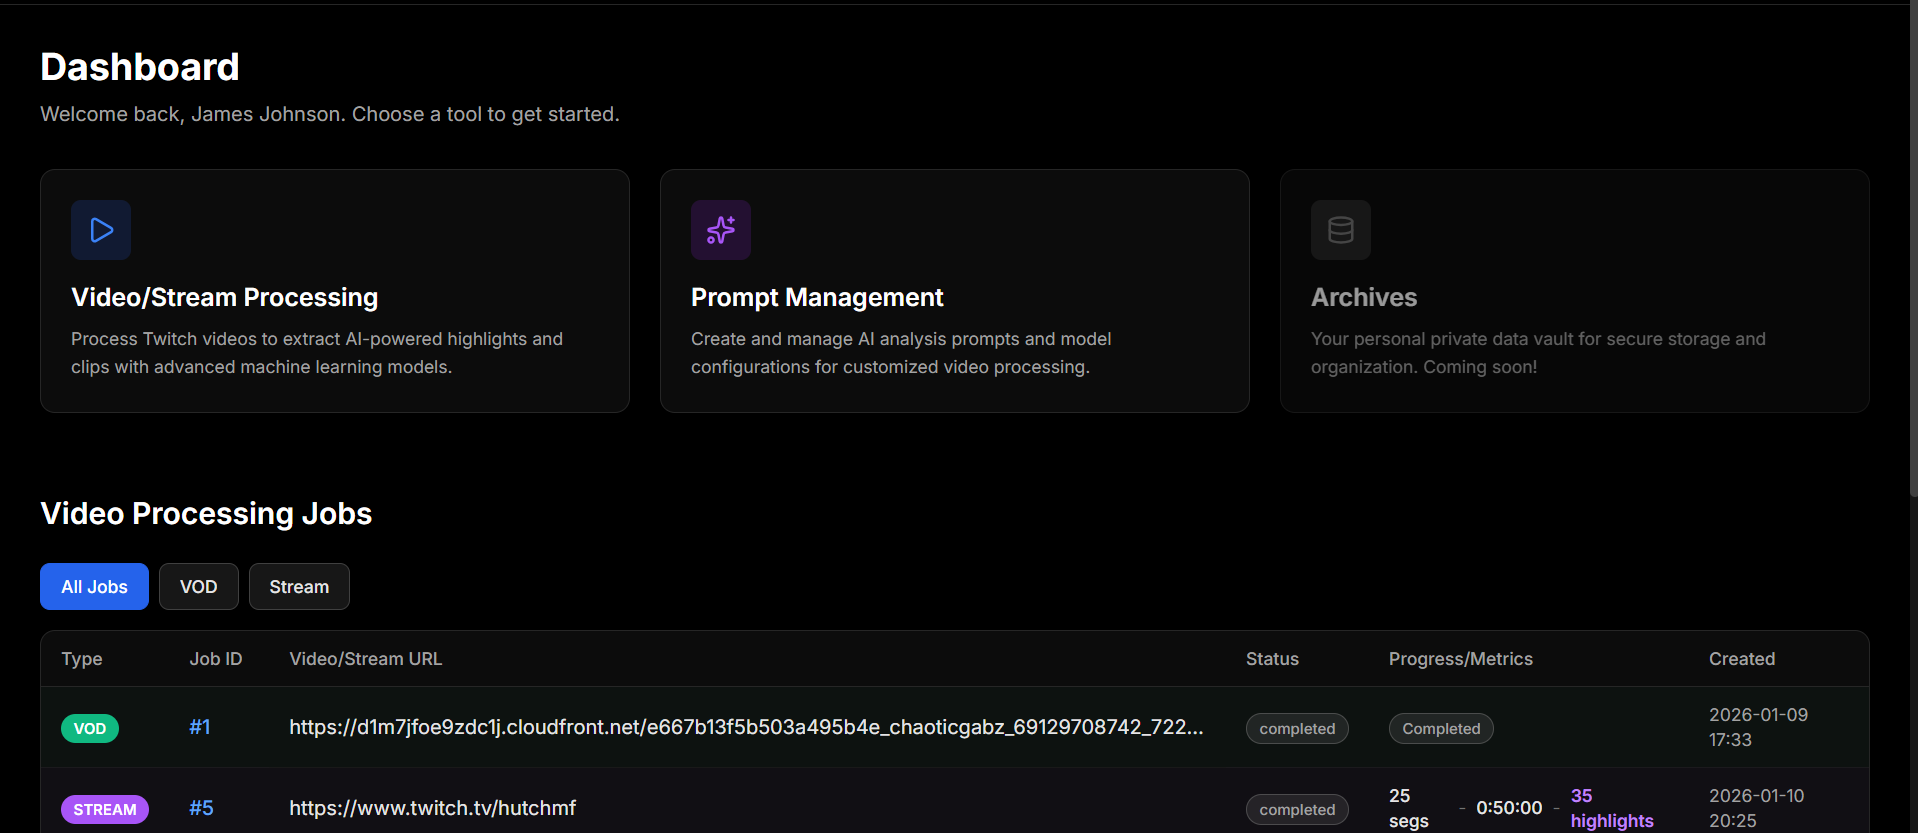Click the Completed progress badge in first row
This screenshot has height=833, width=1918.
click(1441, 728)
